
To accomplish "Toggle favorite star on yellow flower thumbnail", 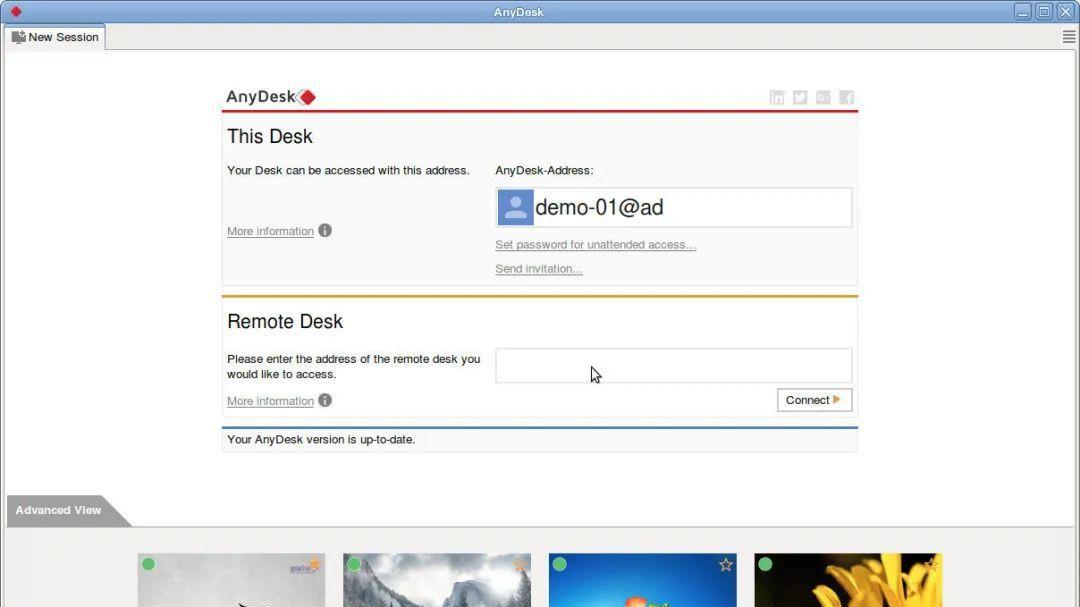I will (x=931, y=565).
